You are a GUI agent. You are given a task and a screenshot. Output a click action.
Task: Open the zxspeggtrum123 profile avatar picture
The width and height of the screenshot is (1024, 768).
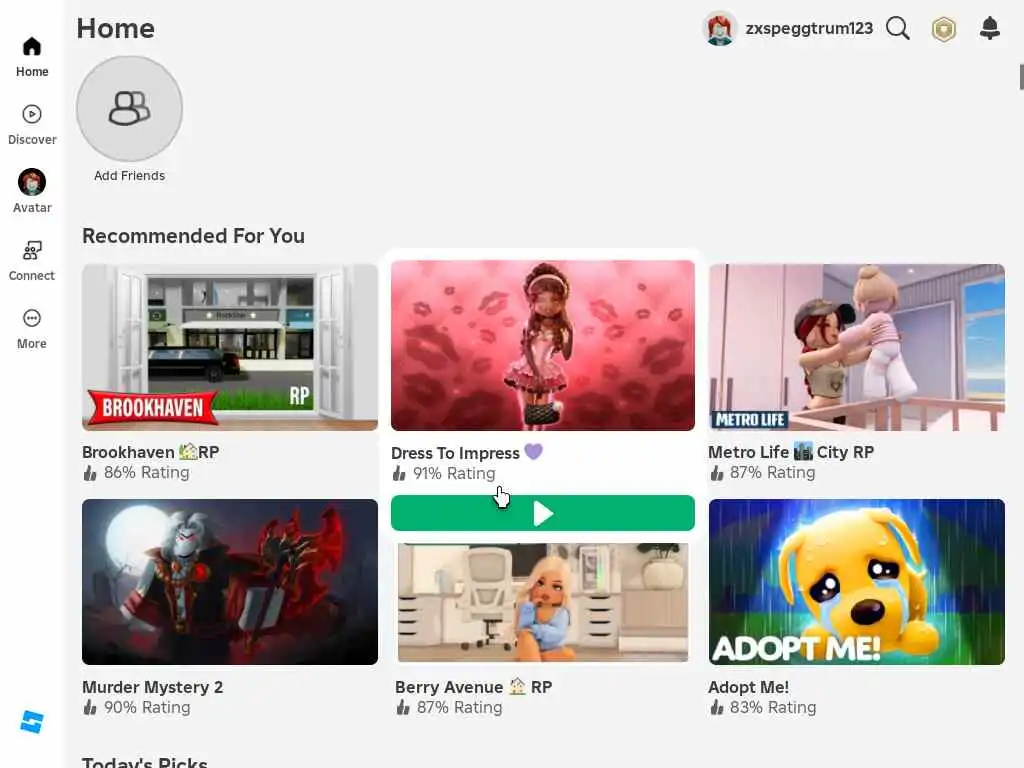coord(720,29)
